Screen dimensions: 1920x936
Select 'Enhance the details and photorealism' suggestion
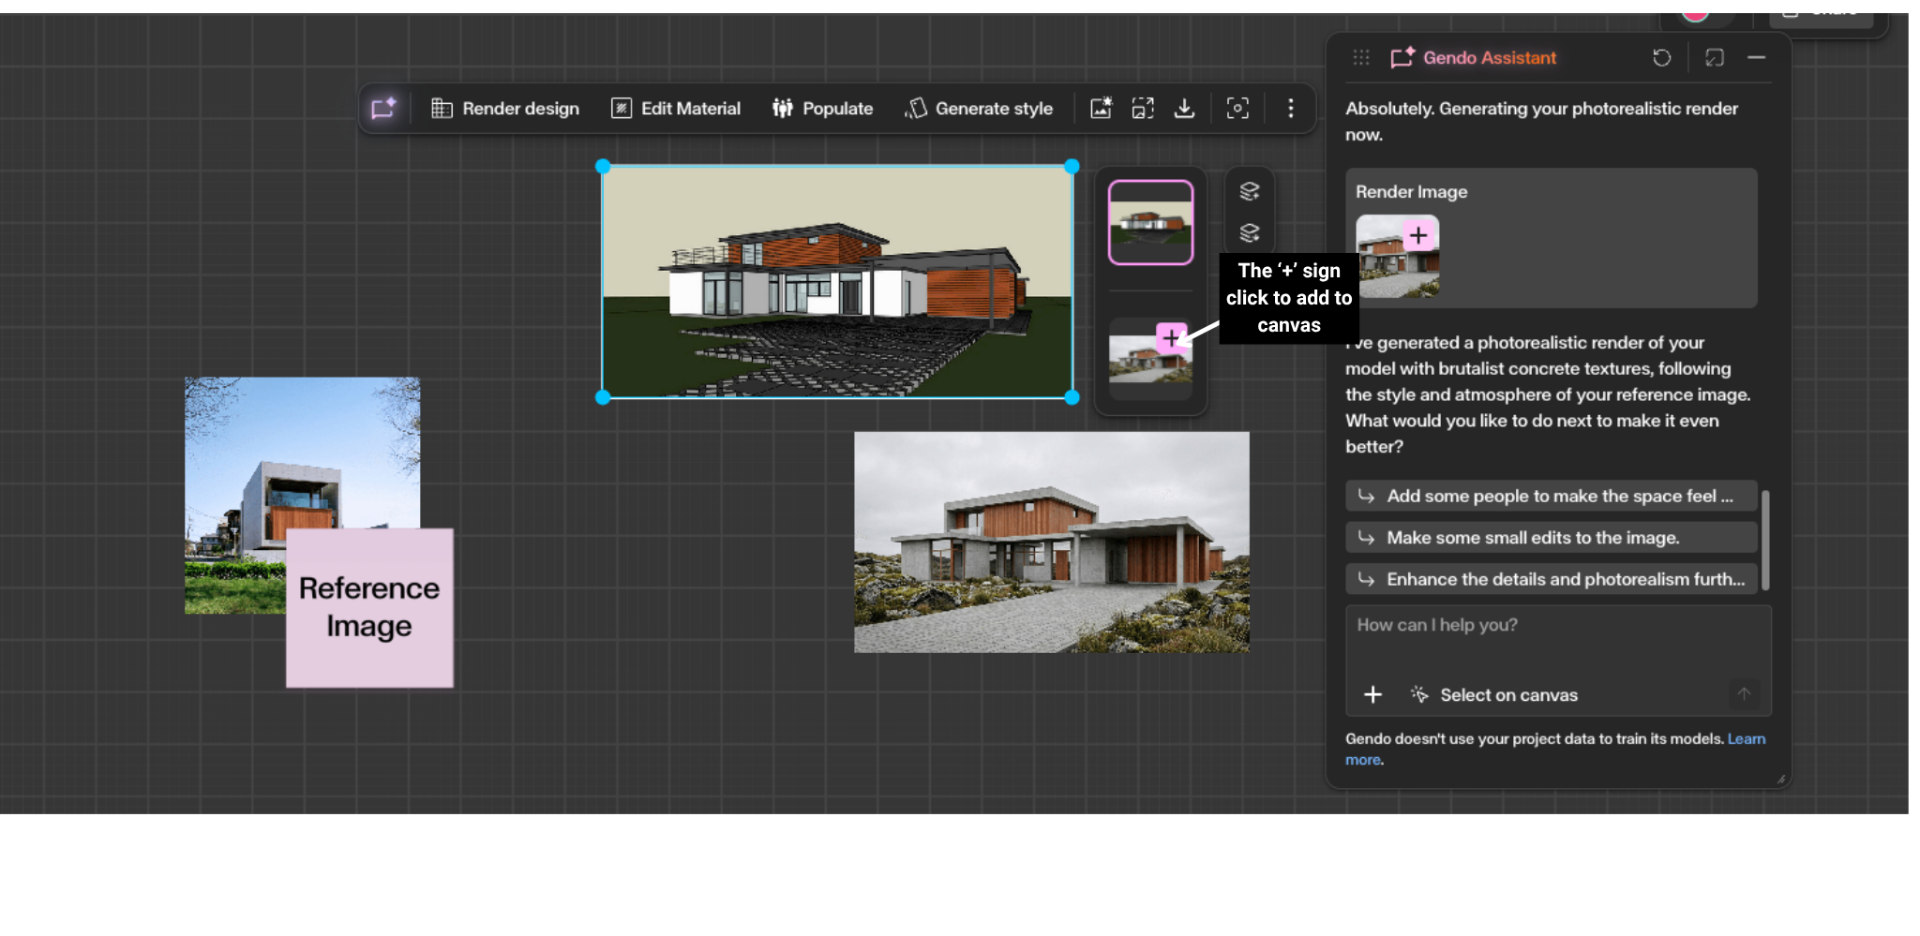pyautogui.click(x=1550, y=578)
